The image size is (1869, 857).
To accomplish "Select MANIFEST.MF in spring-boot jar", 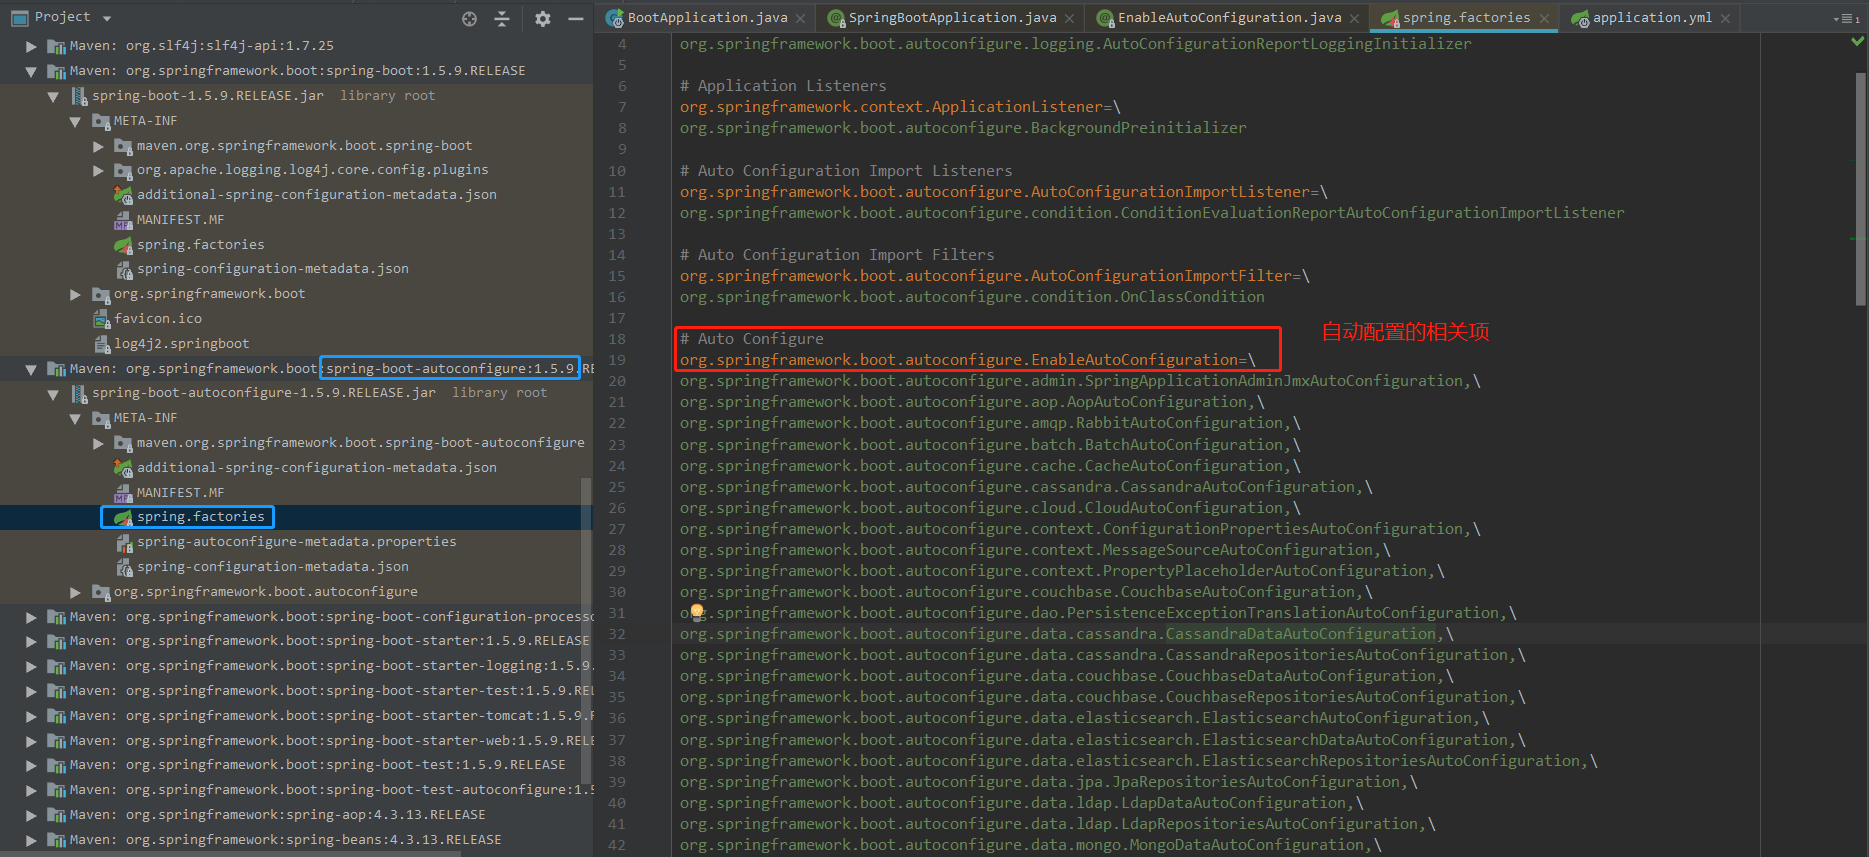I will pos(180,220).
